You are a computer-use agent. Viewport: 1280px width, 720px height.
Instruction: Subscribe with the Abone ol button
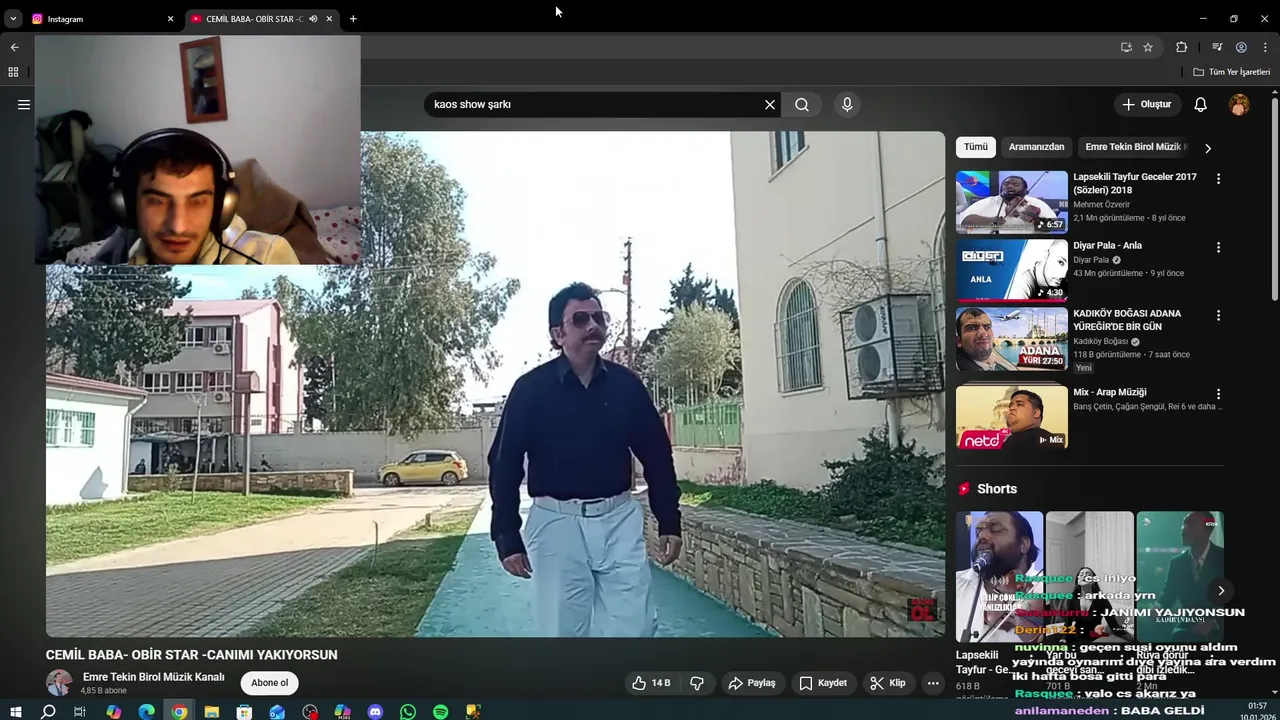[269, 683]
